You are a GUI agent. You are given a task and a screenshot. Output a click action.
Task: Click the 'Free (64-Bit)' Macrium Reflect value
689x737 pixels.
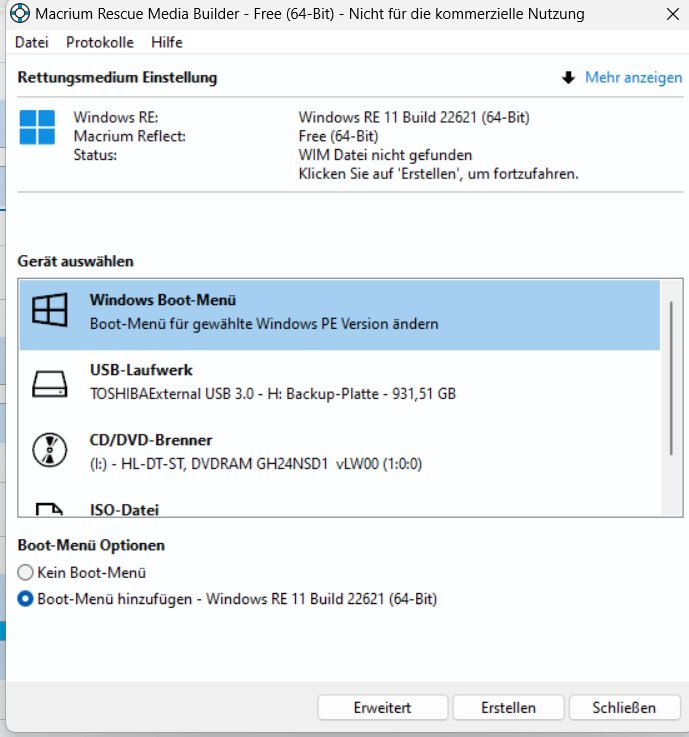(x=338, y=136)
